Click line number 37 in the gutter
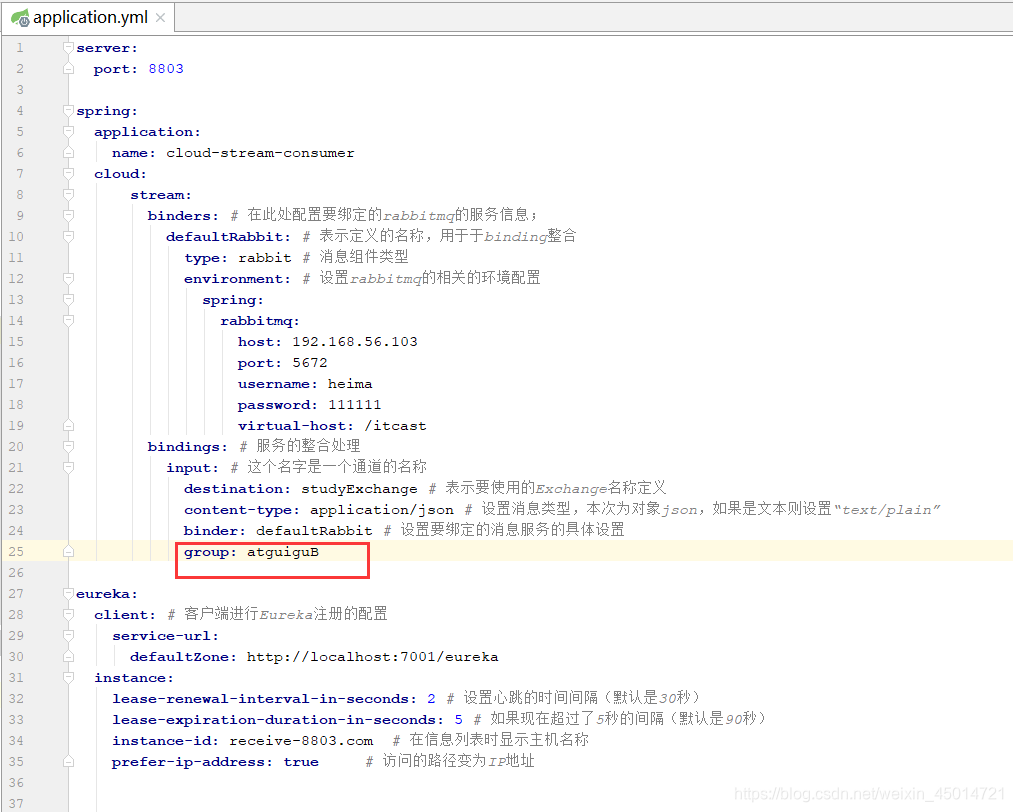Screen dimensions: 1013x812 click(16, 803)
